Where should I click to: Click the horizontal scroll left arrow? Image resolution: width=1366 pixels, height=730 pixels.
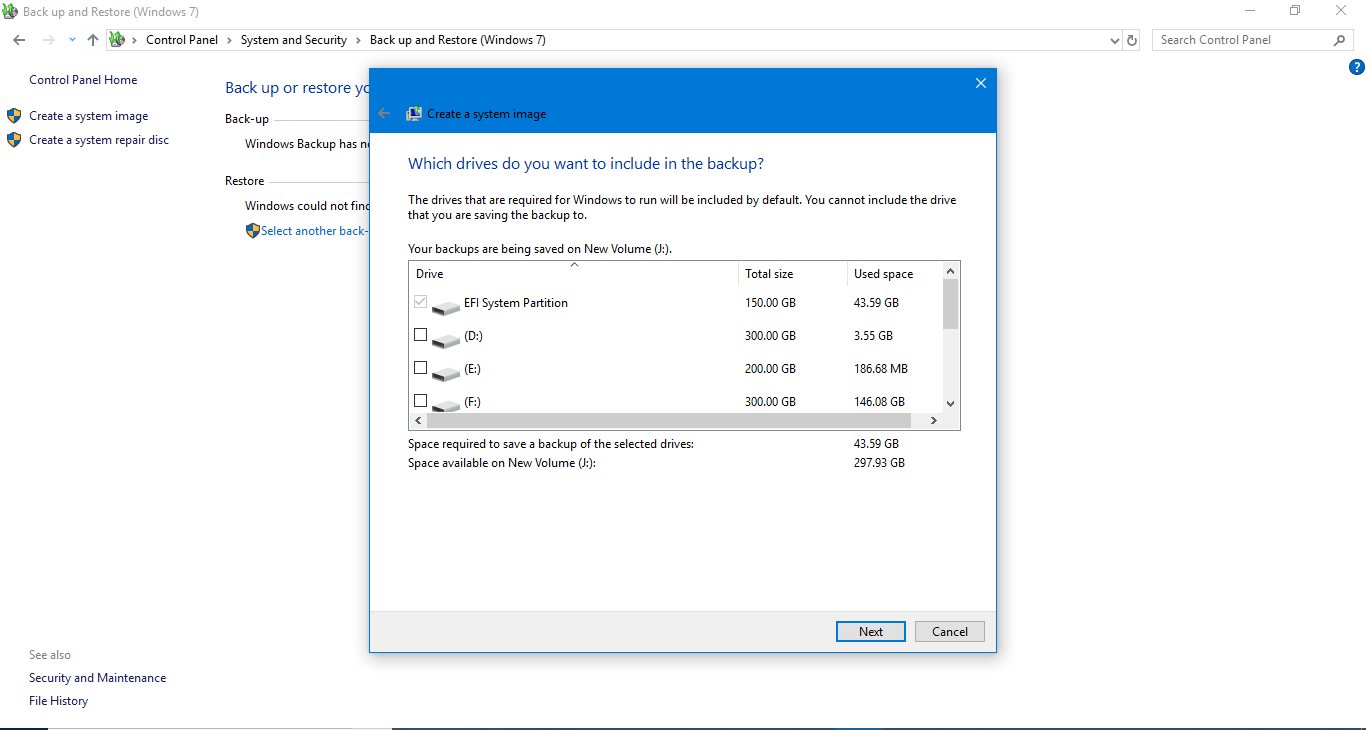pyautogui.click(x=418, y=421)
